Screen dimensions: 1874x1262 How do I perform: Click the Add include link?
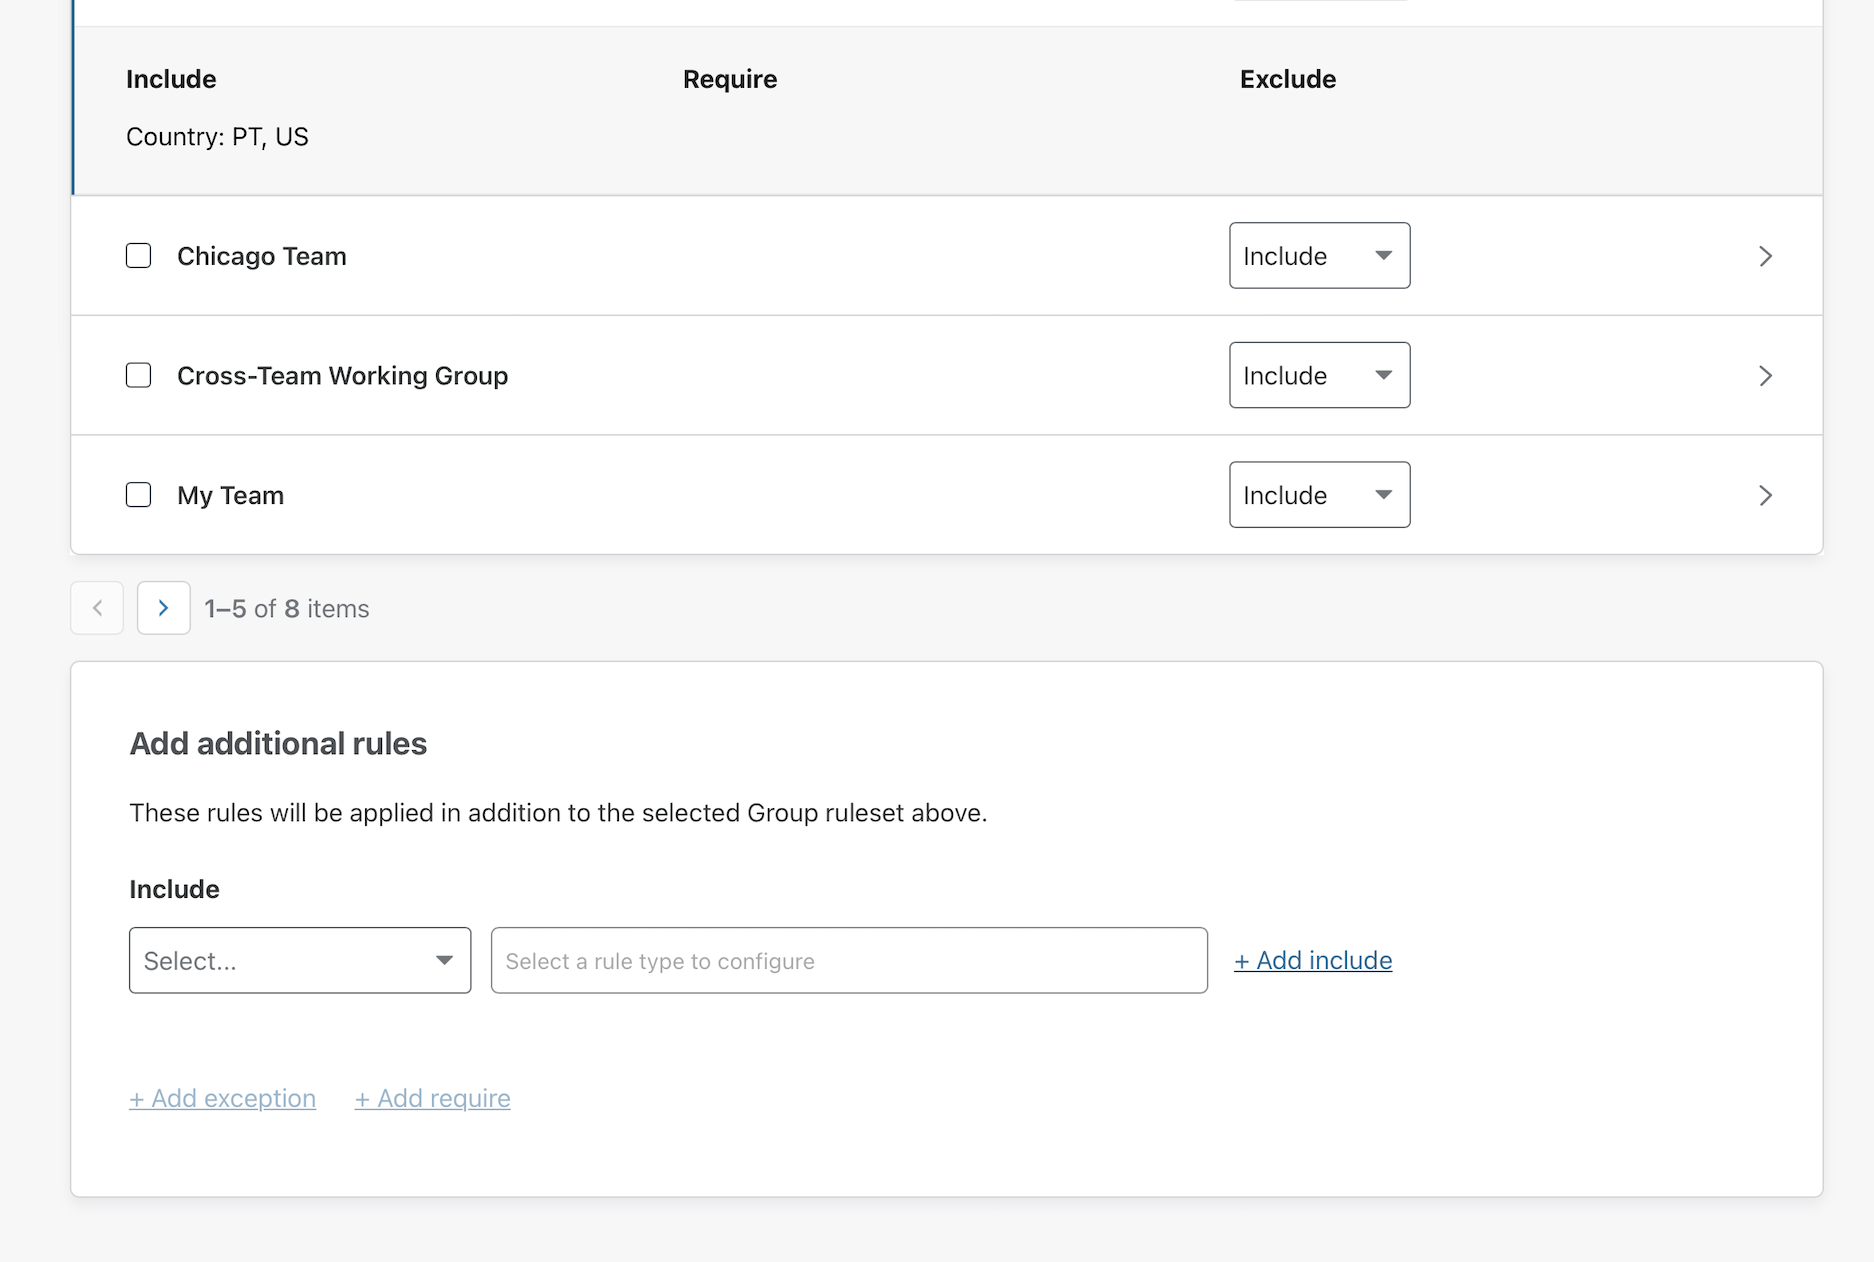(x=1313, y=961)
